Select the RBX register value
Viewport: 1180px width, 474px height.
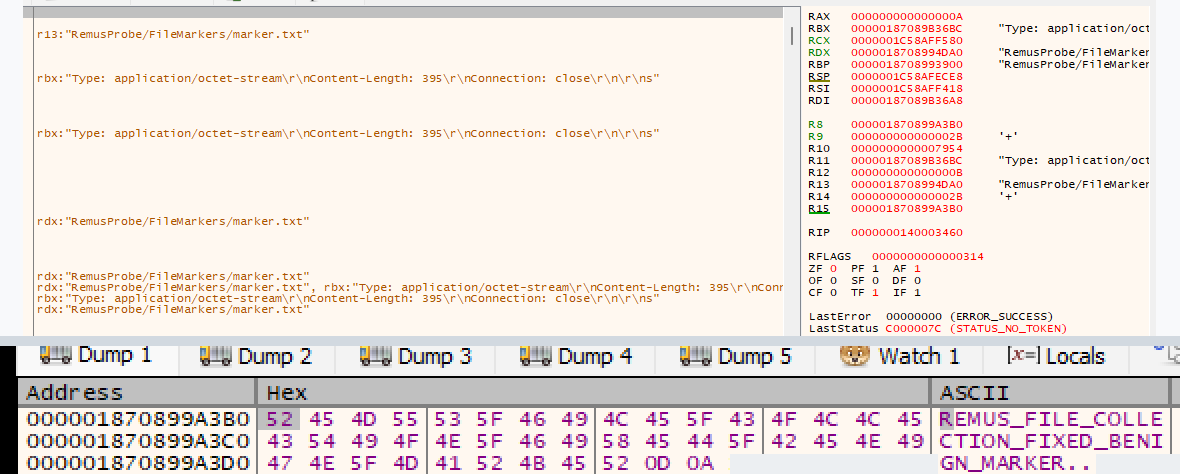(907, 29)
